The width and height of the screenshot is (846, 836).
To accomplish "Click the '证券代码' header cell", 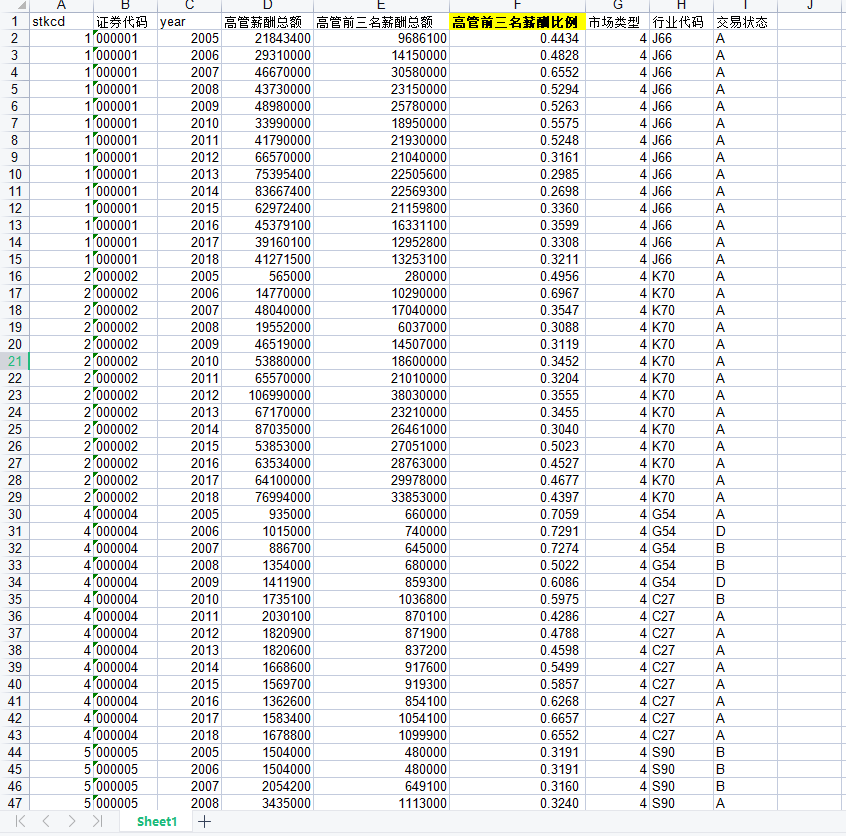I will click(x=125, y=22).
